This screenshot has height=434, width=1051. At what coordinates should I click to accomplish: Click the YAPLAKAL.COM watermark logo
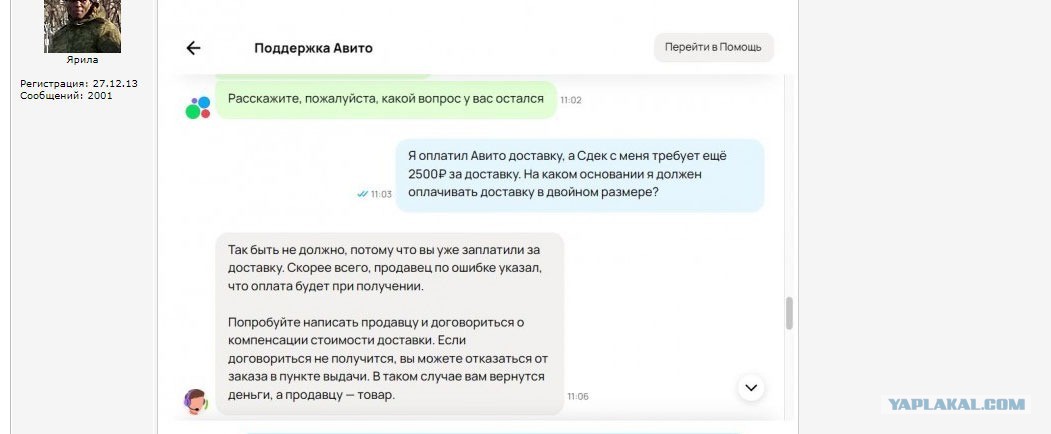point(956,404)
